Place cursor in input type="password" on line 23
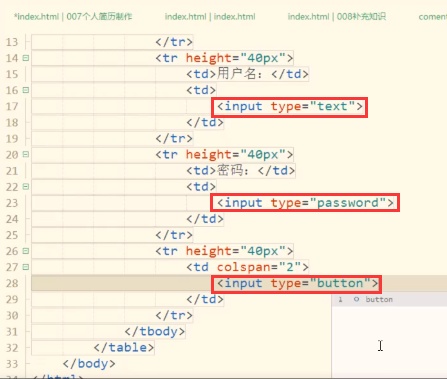This screenshot has height=379, width=447. tap(305, 203)
